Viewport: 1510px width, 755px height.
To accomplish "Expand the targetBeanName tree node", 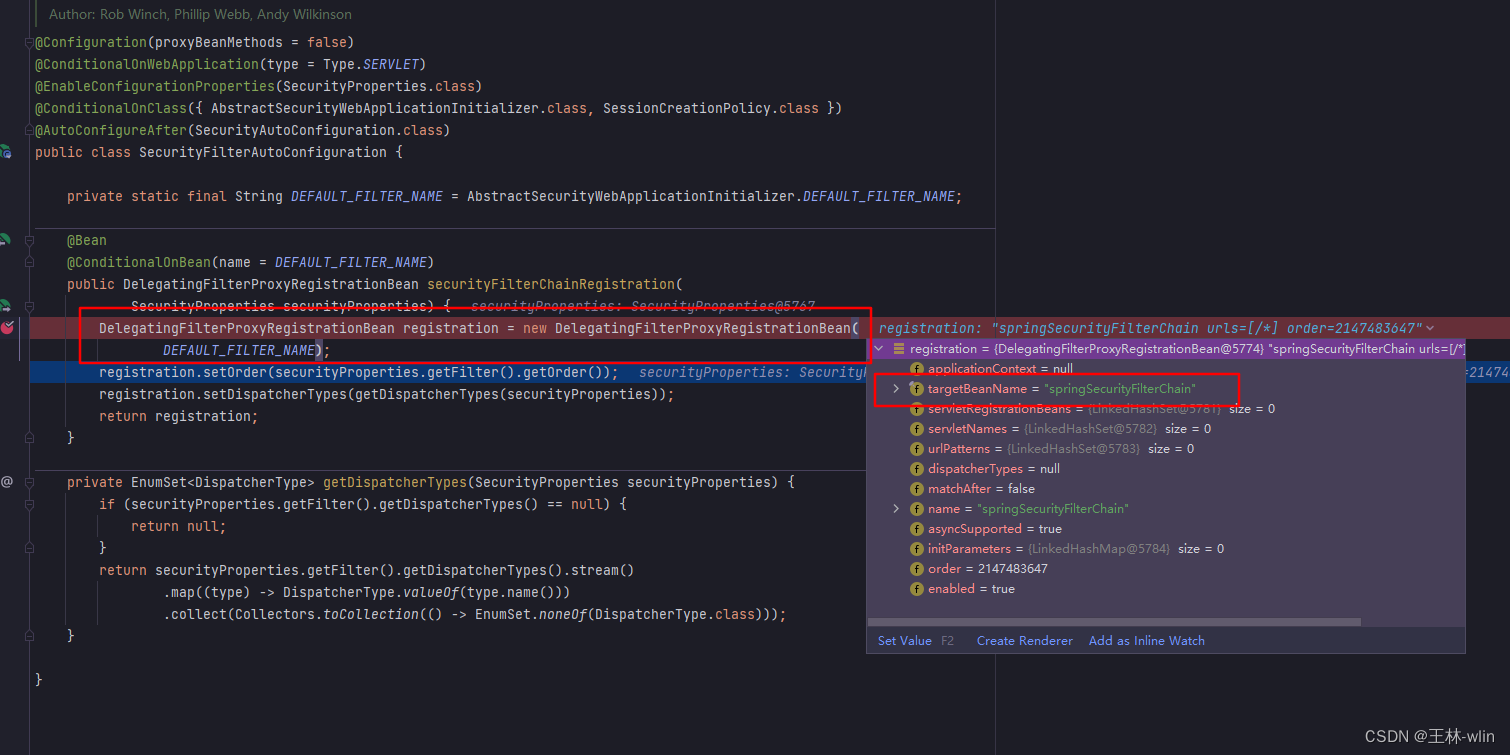I will click(896, 388).
